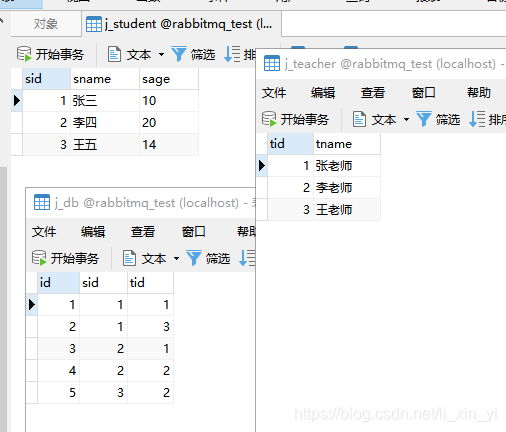
Task: Click the tname column header
Action: coord(347,144)
